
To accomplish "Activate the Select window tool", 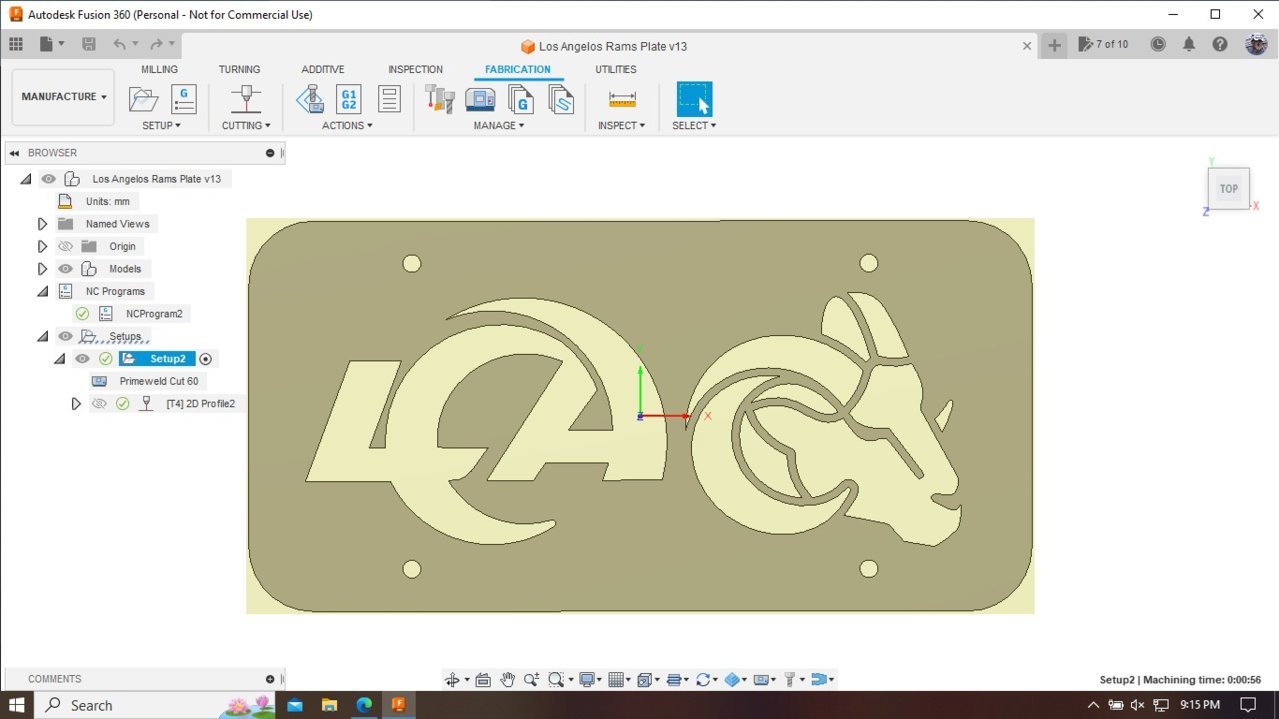I will click(694, 99).
